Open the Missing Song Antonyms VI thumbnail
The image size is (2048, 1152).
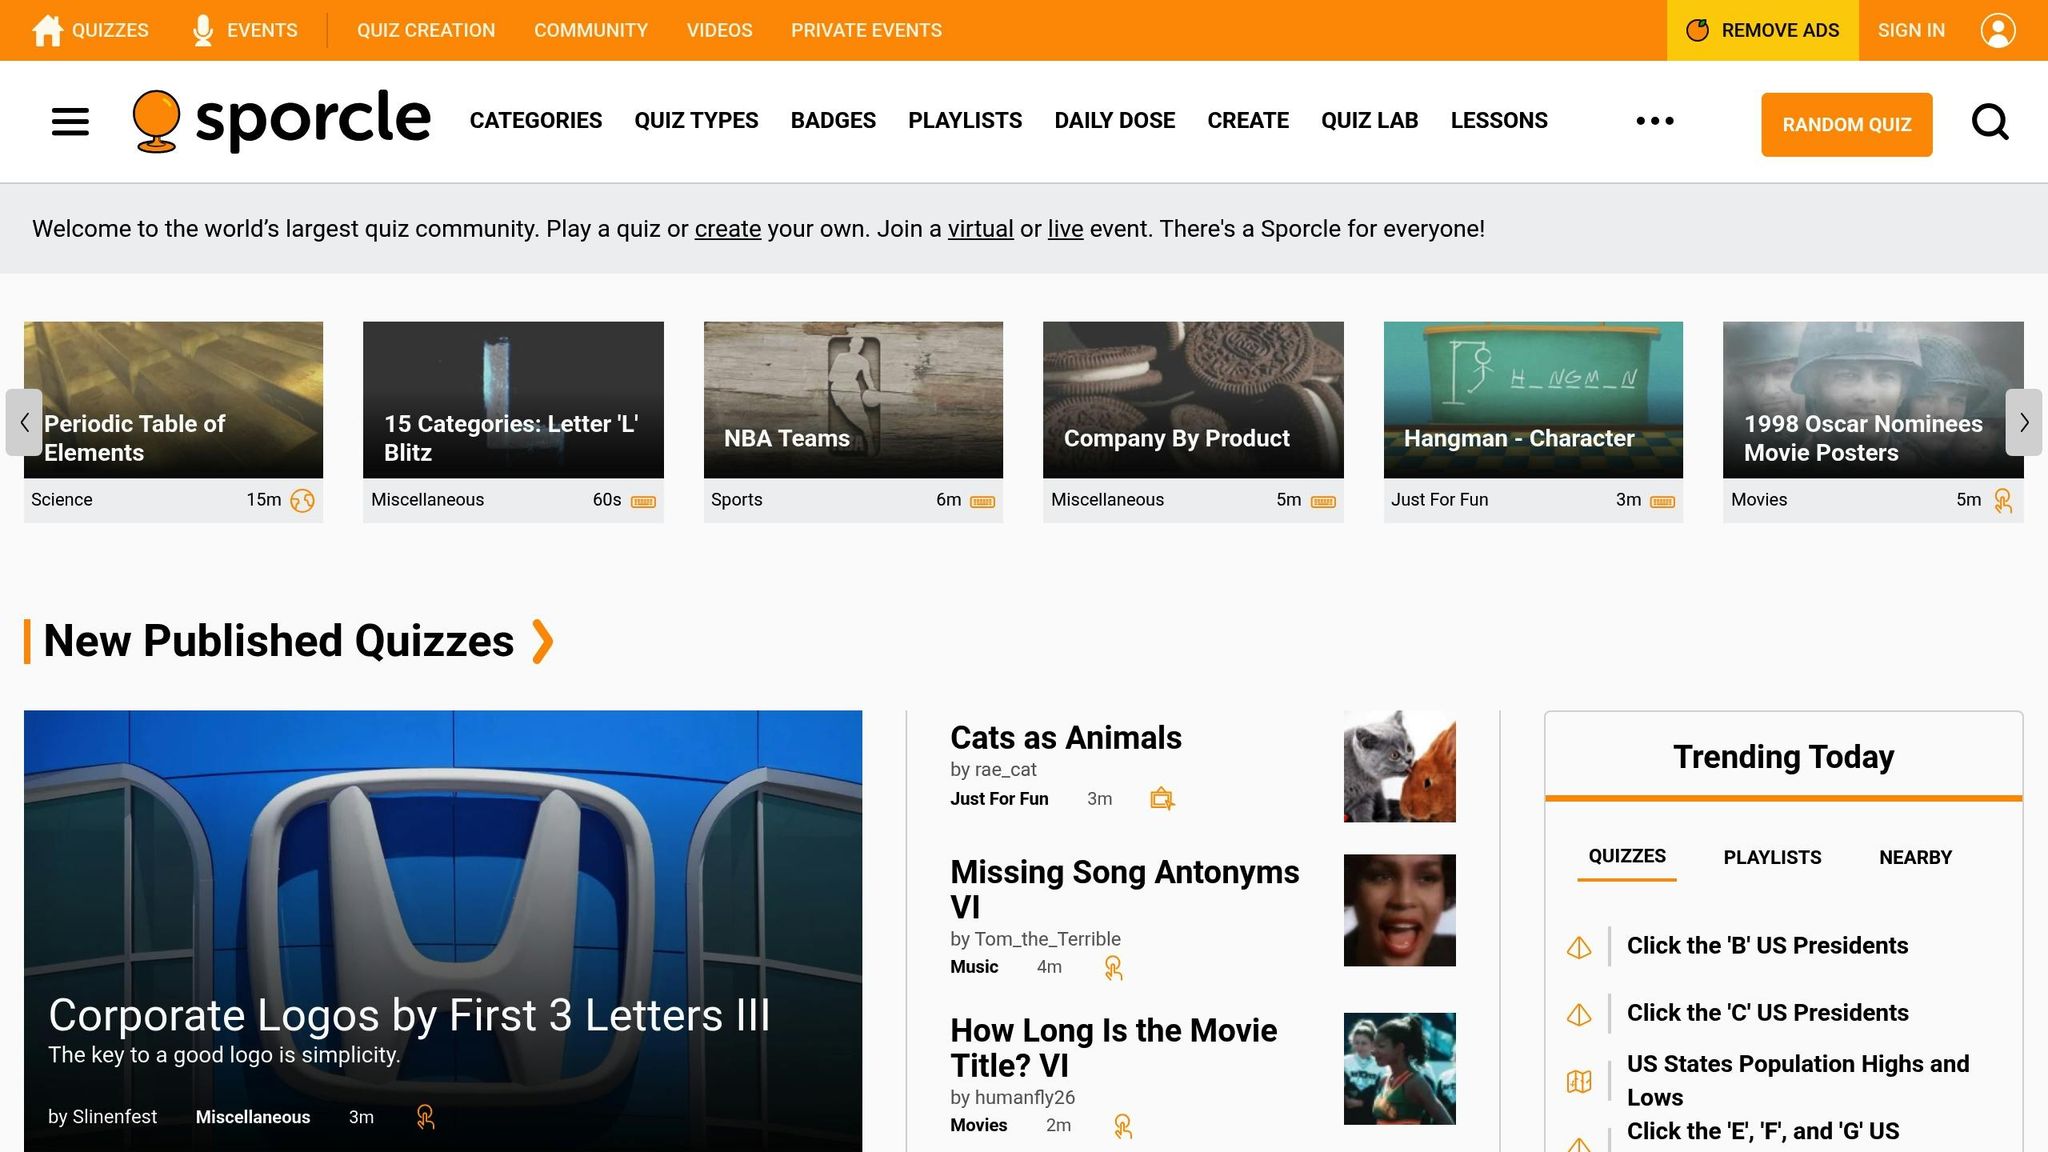tap(1399, 910)
